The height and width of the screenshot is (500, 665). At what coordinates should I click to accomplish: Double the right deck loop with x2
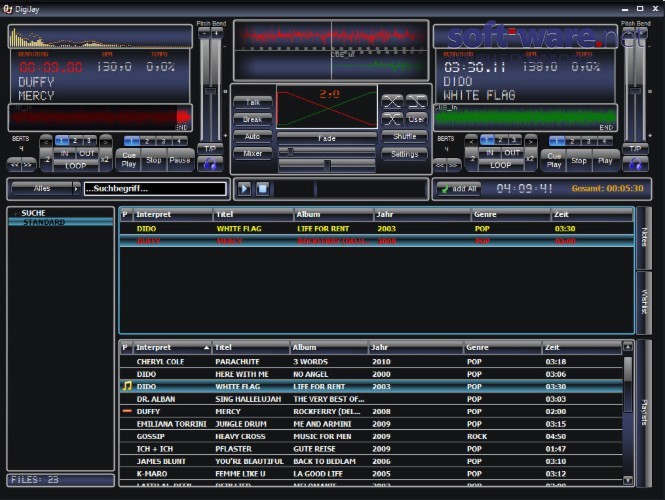click(530, 159)
